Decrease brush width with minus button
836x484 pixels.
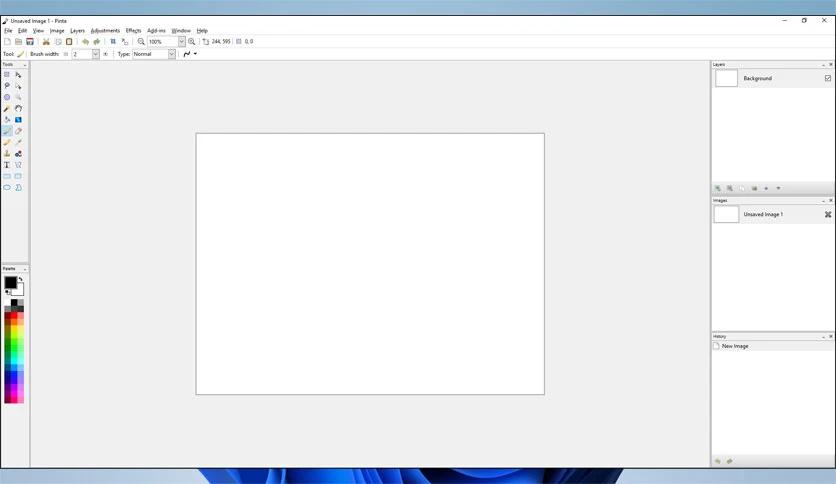66,54
